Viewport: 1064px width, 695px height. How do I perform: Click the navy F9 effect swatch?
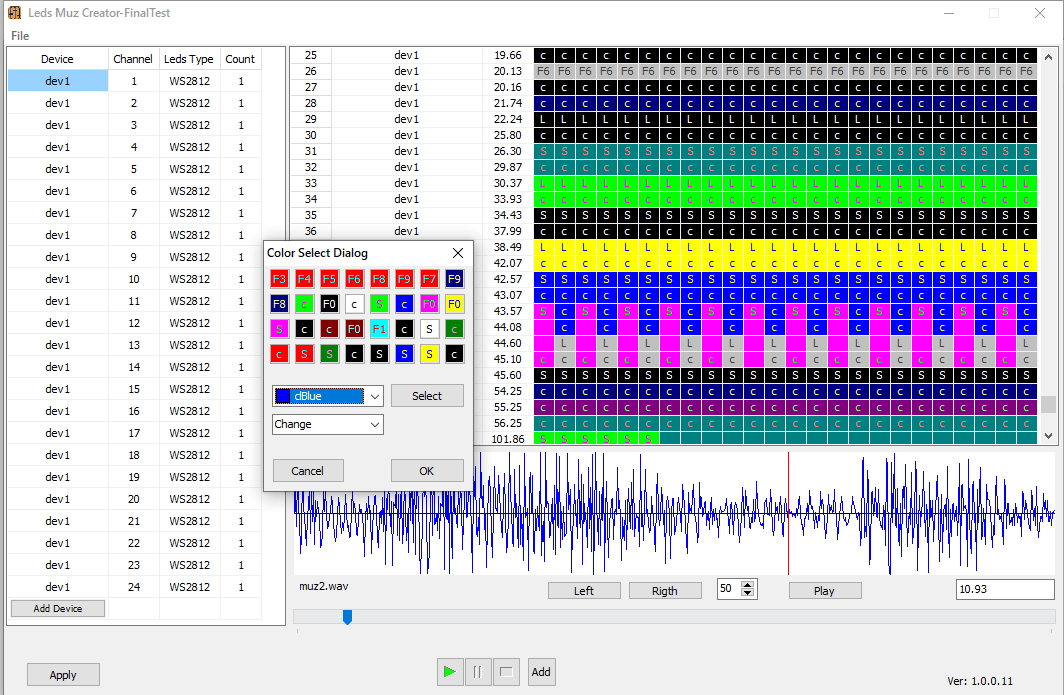(x=454, y=279)
